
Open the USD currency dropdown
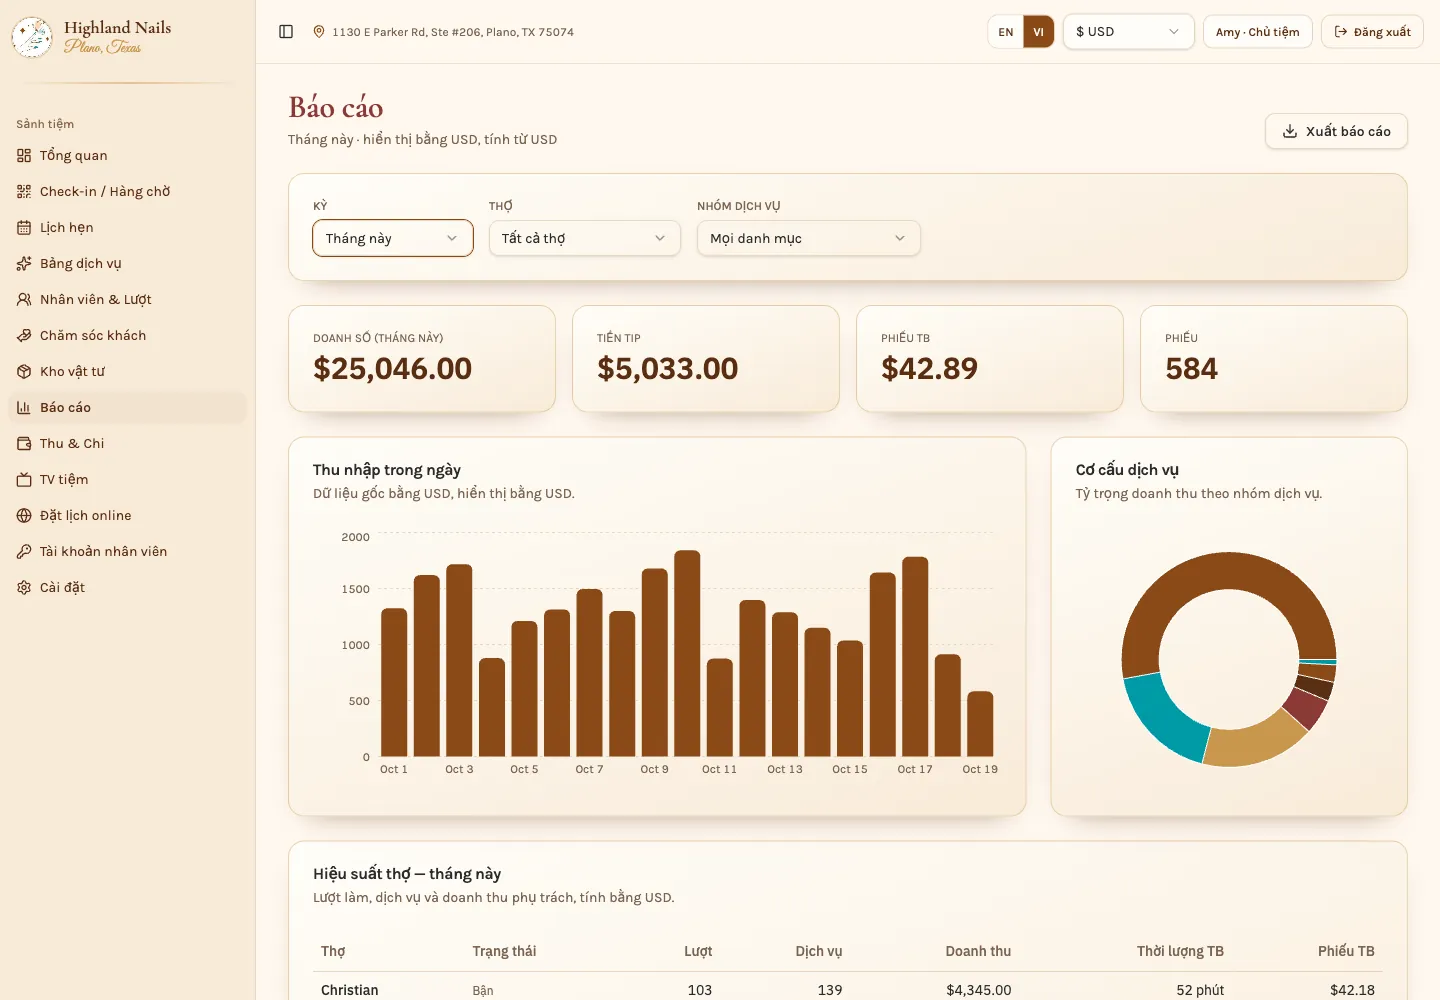[x=1128, y=32]
